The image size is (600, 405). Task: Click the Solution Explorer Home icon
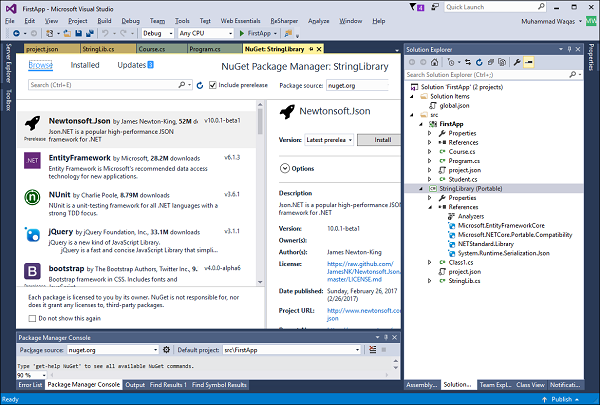click(434, 62)
